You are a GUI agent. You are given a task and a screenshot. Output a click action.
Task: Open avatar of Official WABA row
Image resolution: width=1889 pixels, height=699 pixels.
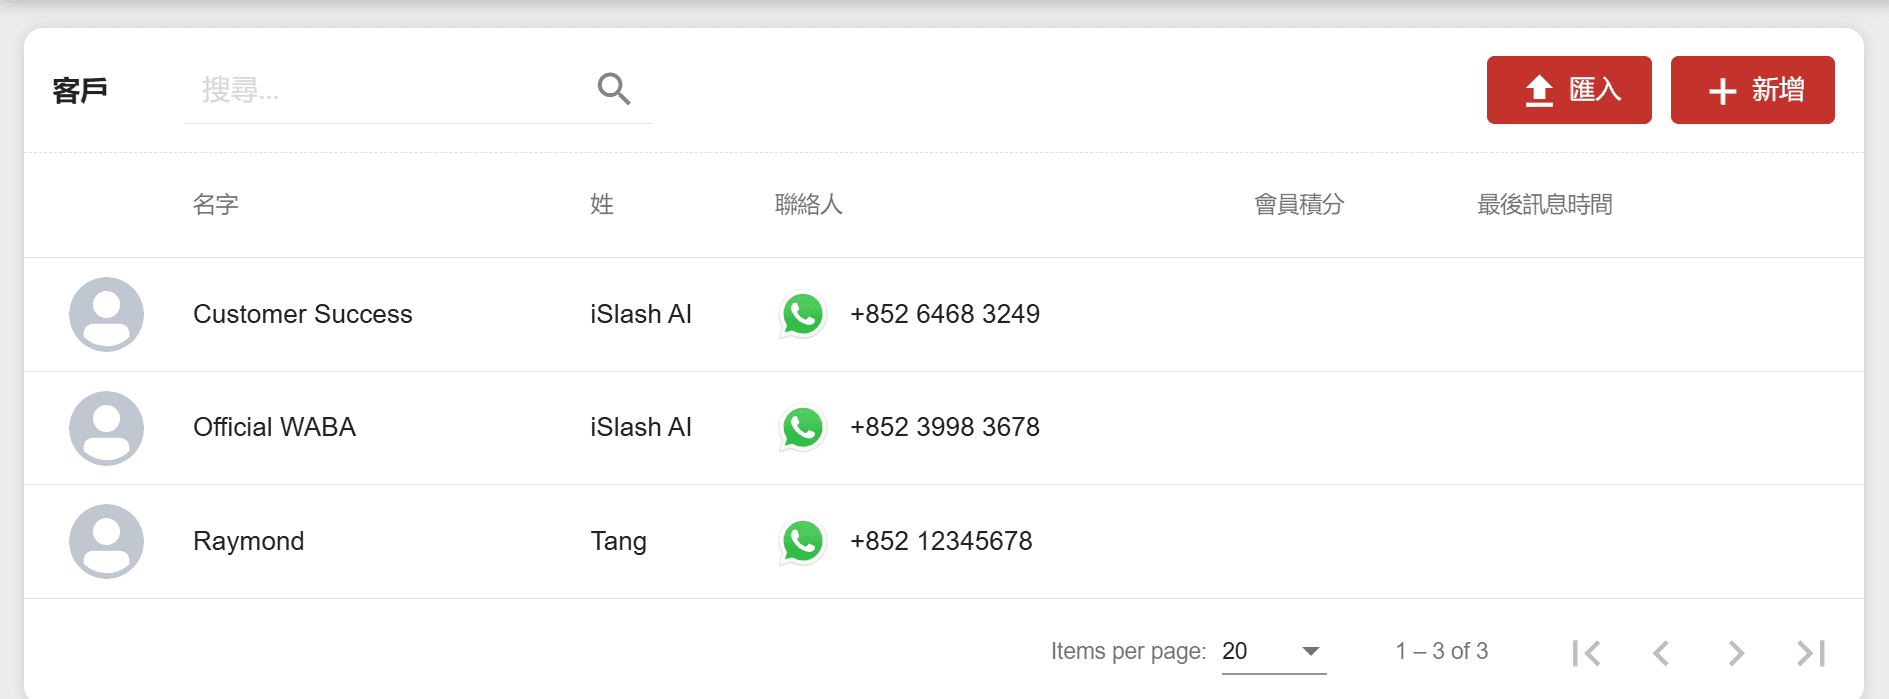pos(106,428)
